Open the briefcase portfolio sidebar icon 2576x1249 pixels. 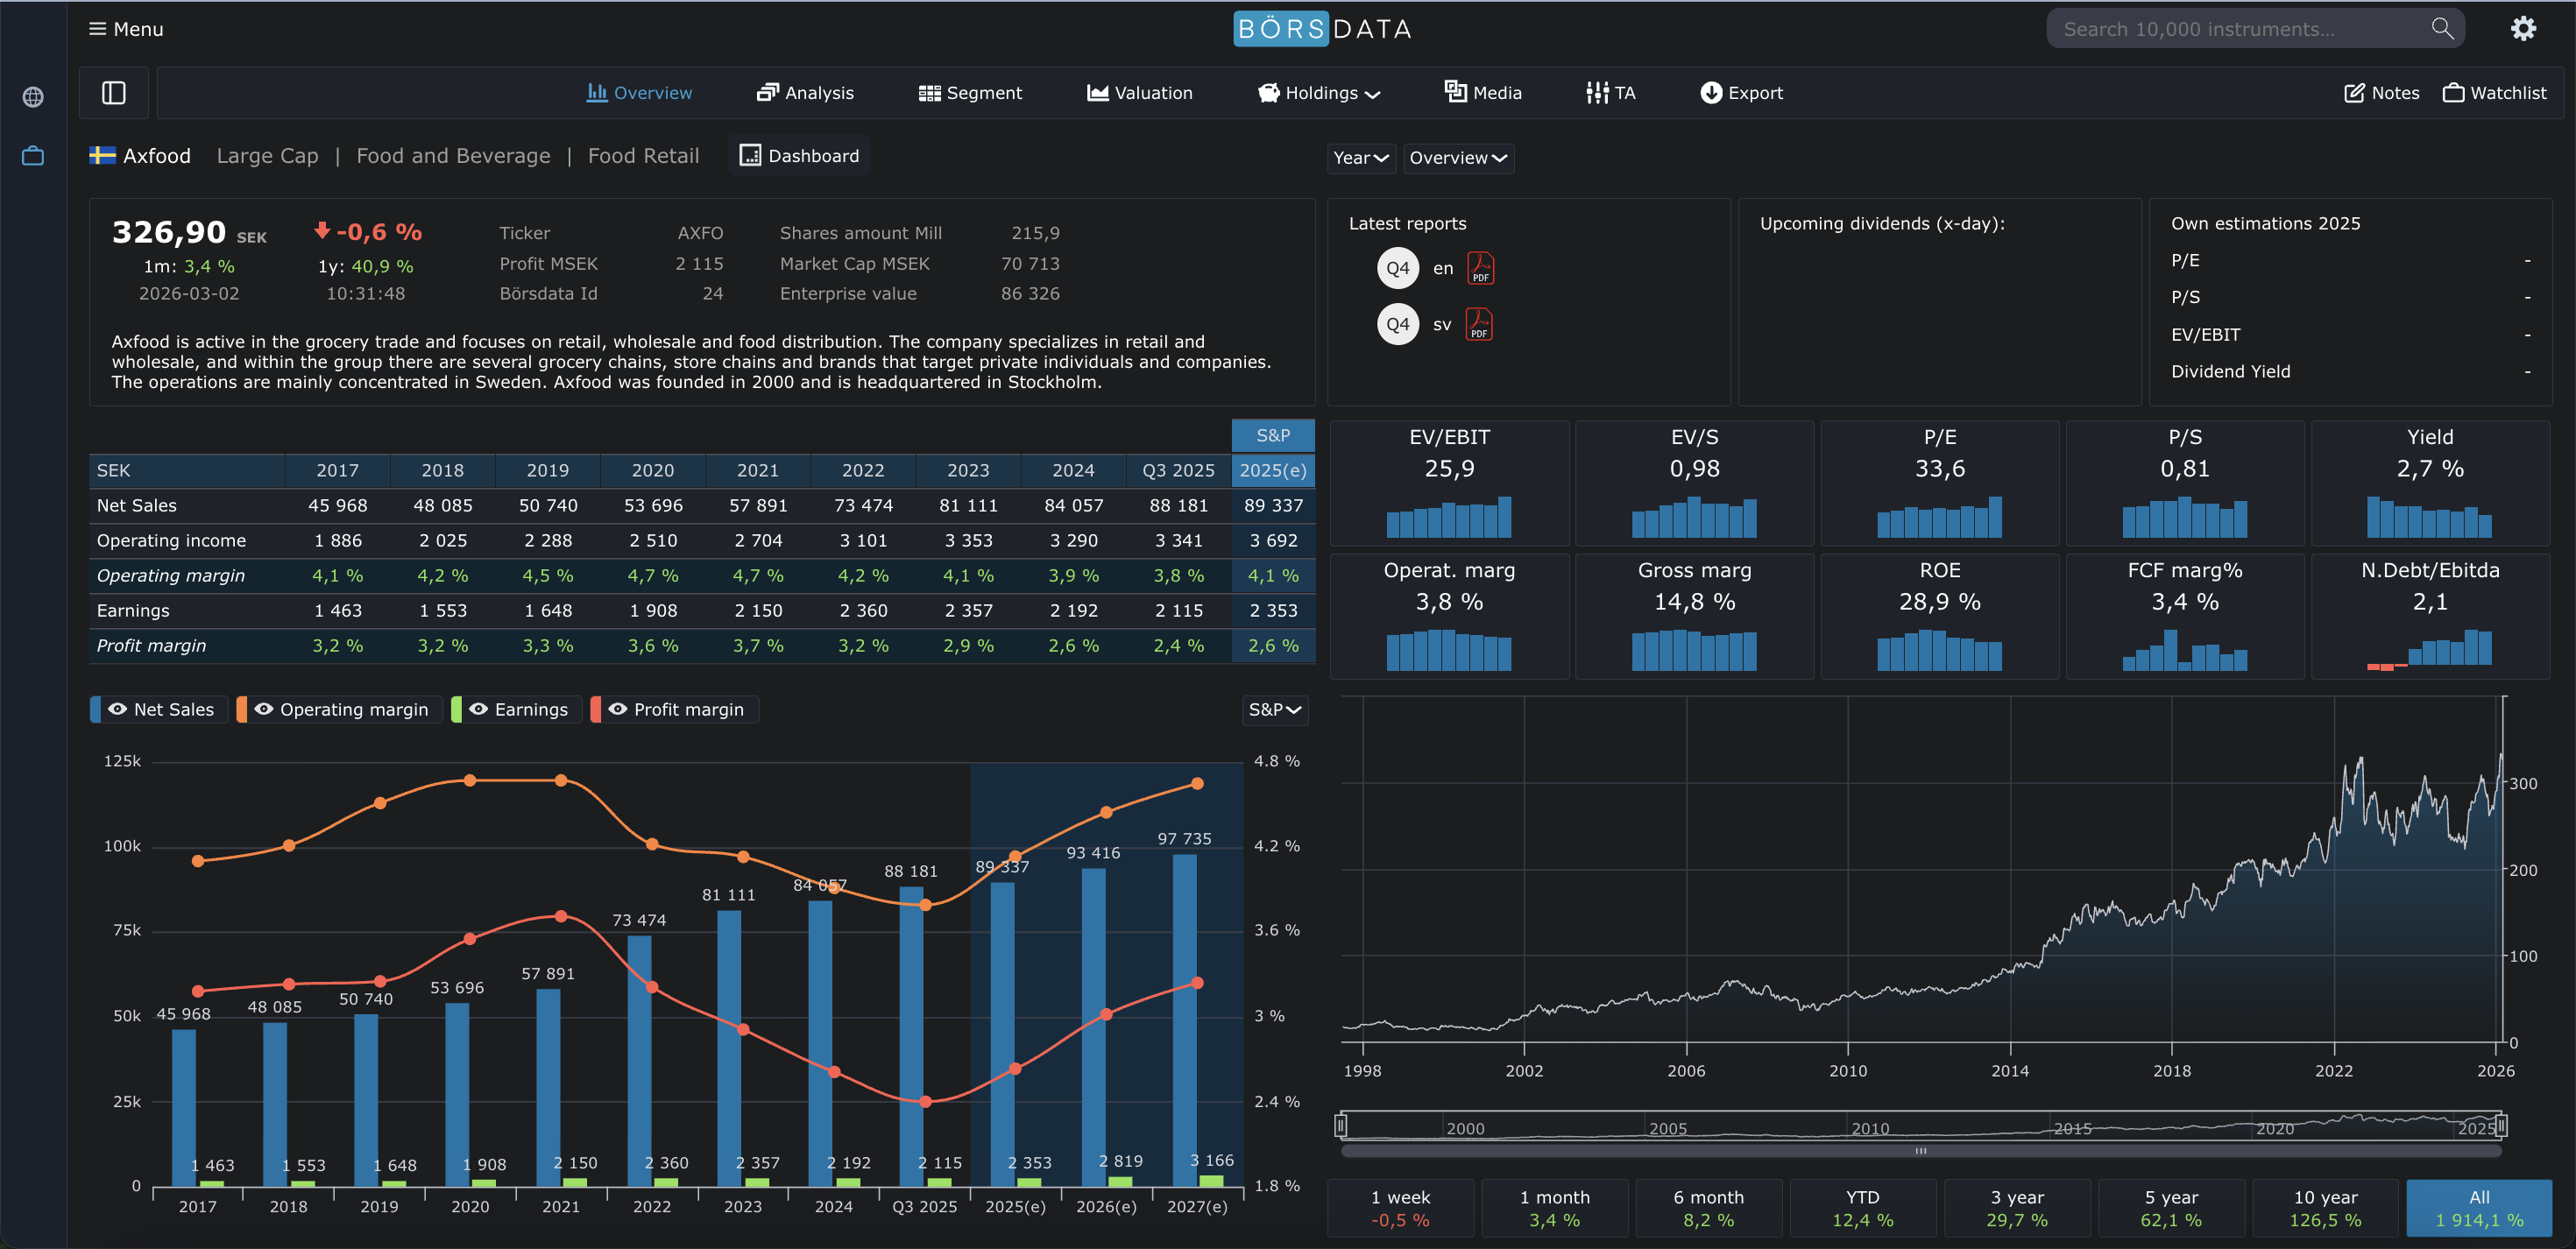(33, 156)
